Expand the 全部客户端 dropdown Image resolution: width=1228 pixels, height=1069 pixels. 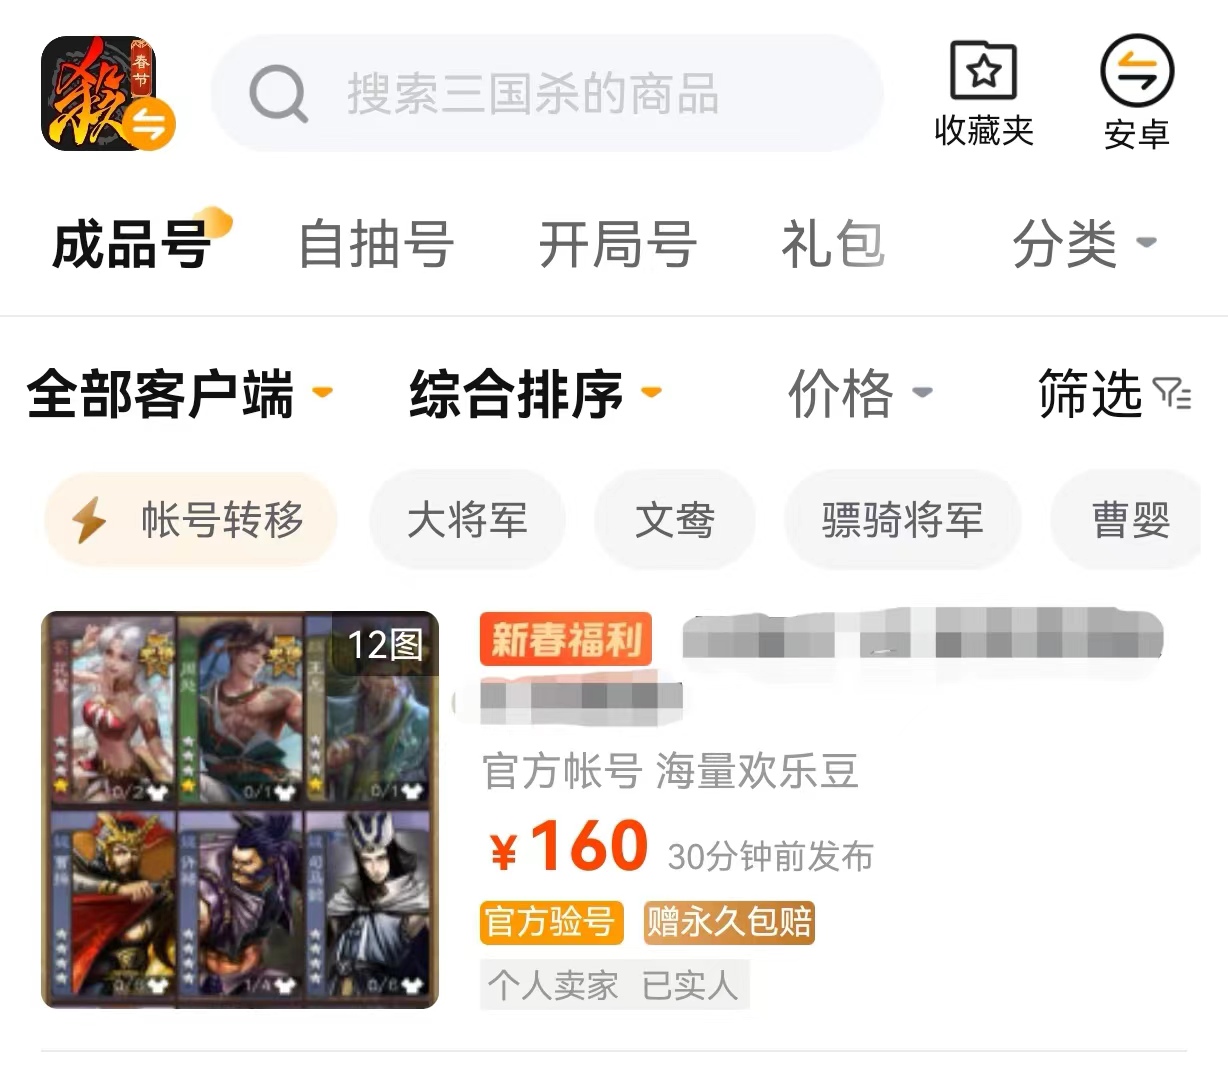click(180, 393)
